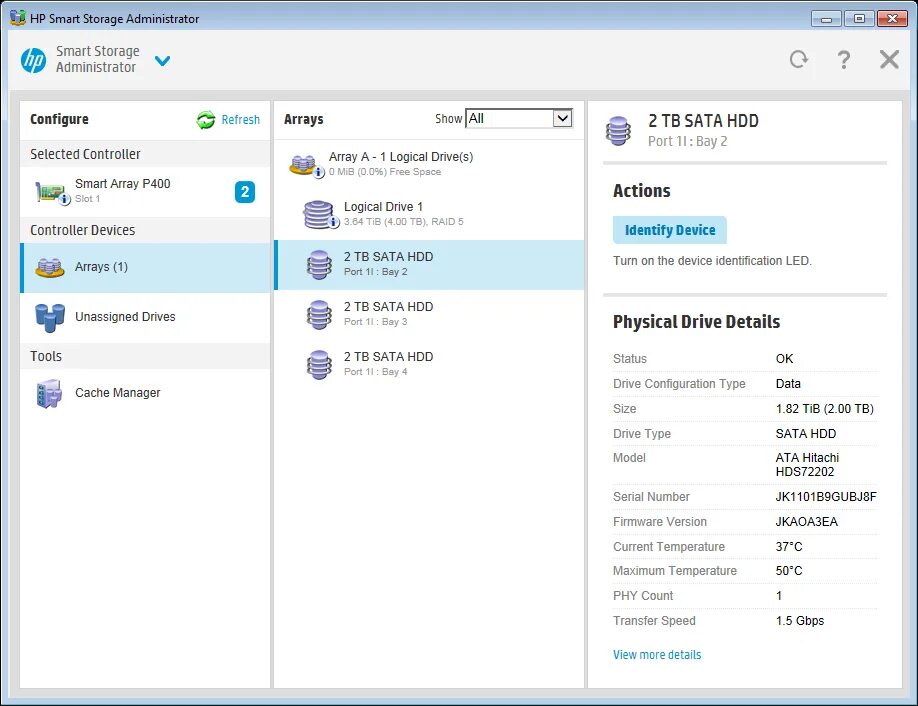Viewport: 918px width, 706px height.
Task: Select Array A - 1 Logical Drive(s)
Action: (429, 164)
